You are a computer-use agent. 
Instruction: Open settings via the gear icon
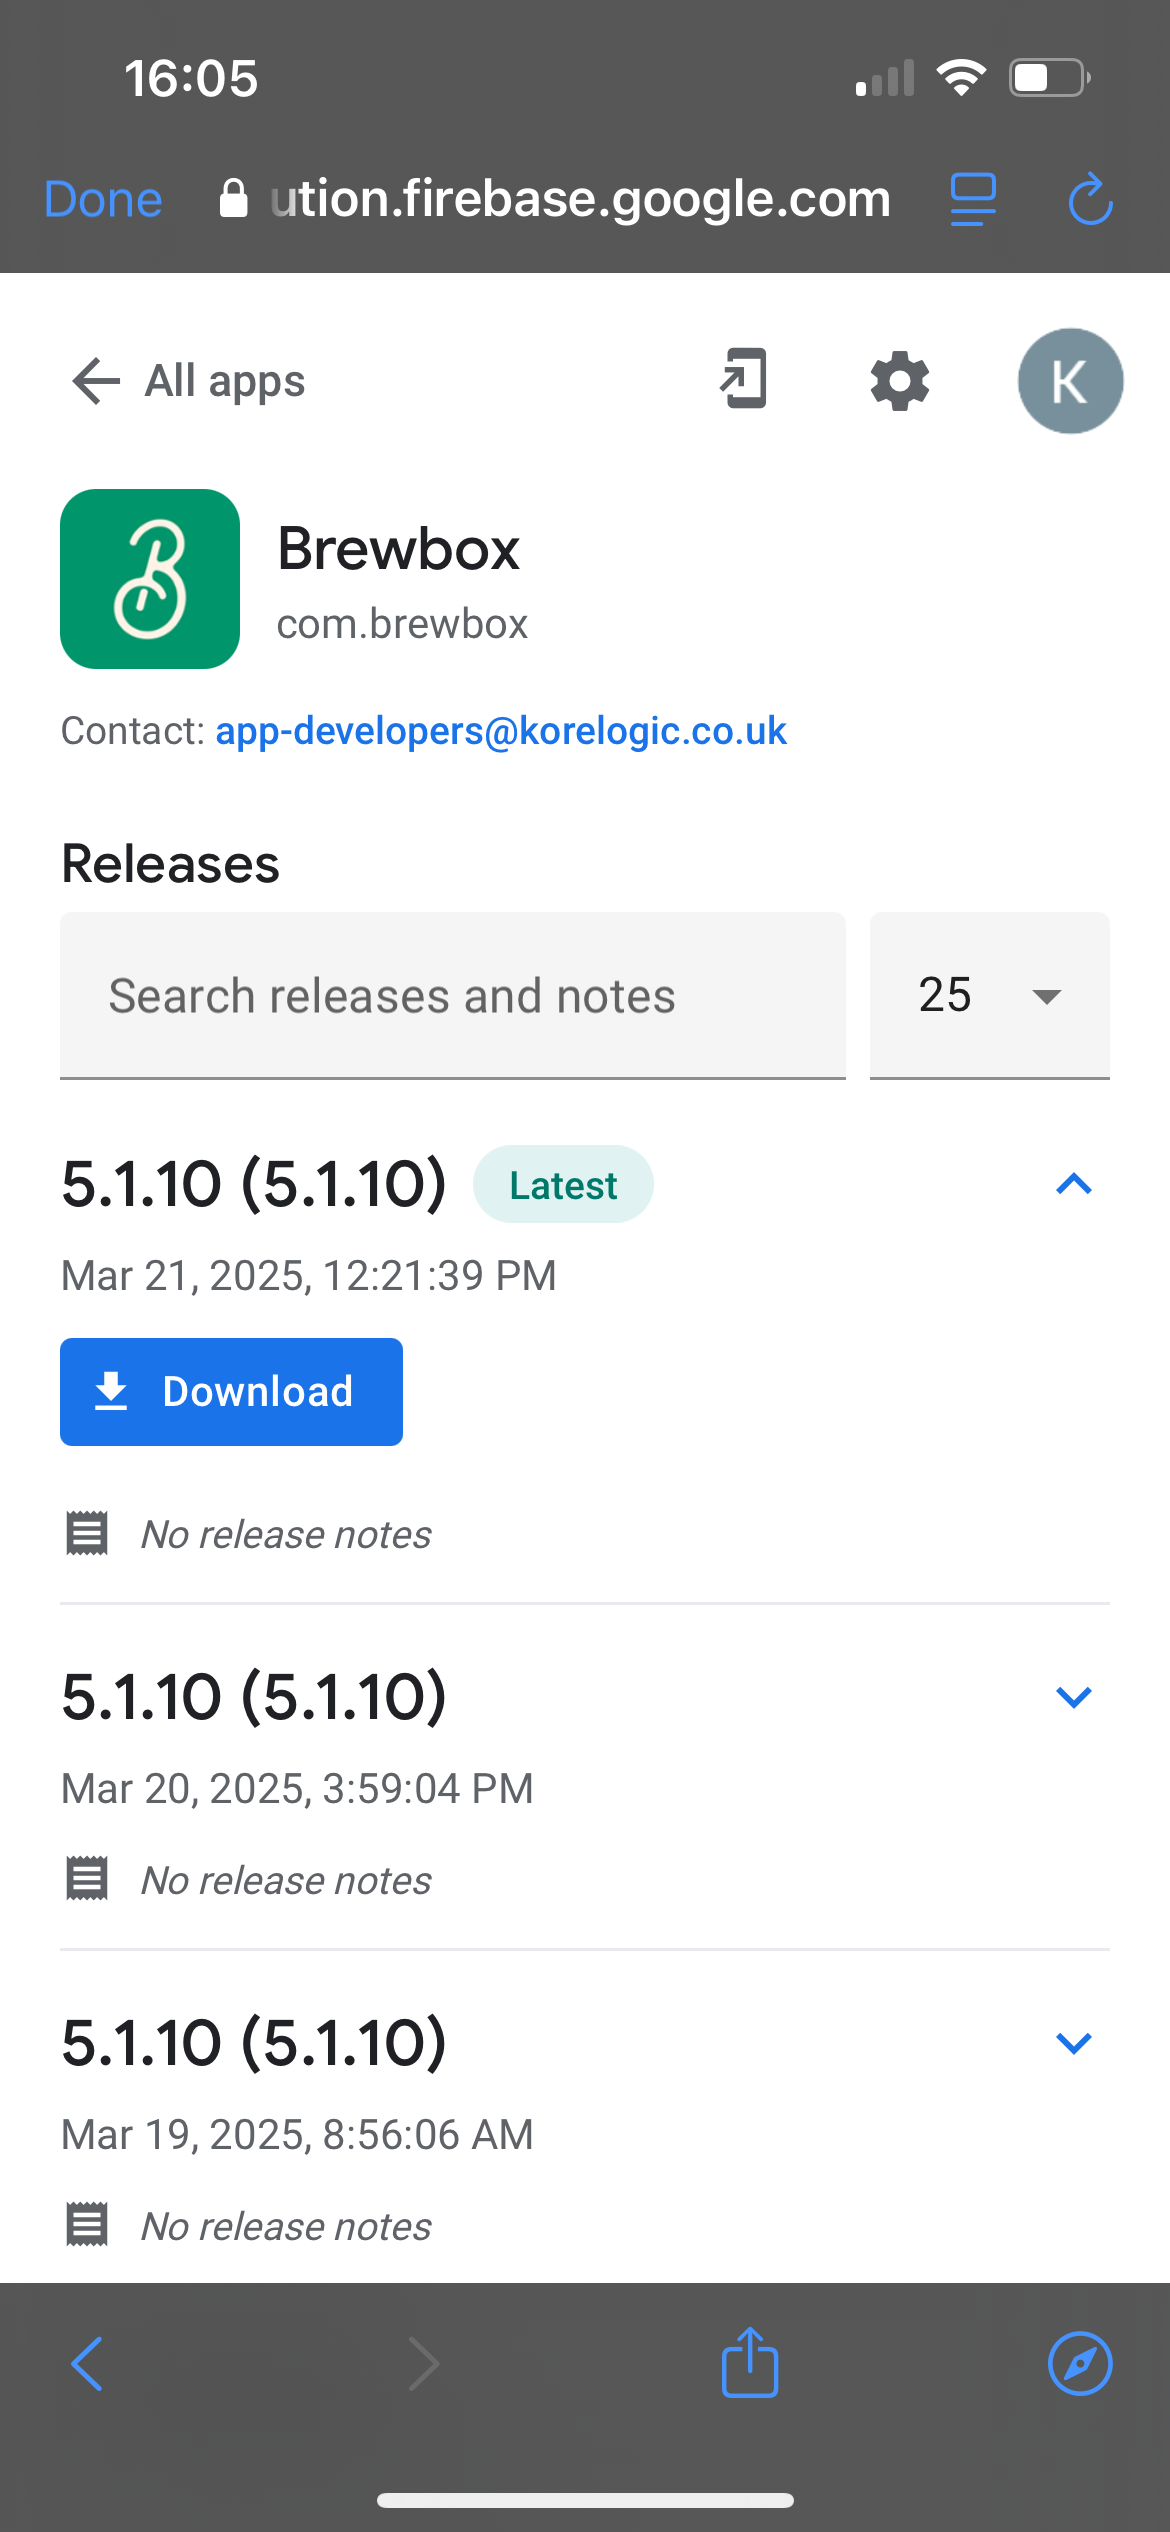(x=899, y=381)
